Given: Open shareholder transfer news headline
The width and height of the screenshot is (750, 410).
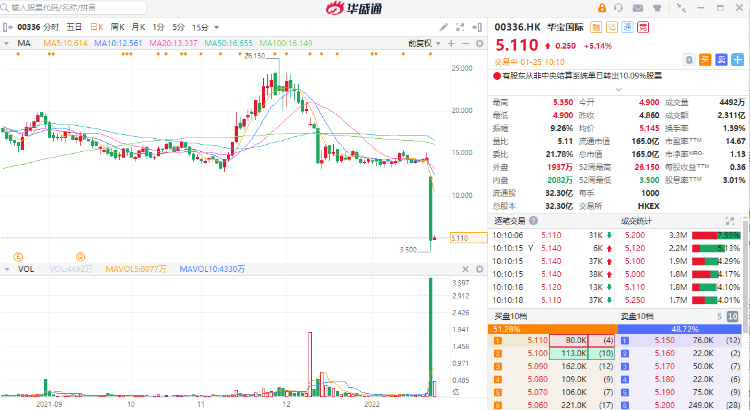Looking at the screenshot, I should pos(582,76).
